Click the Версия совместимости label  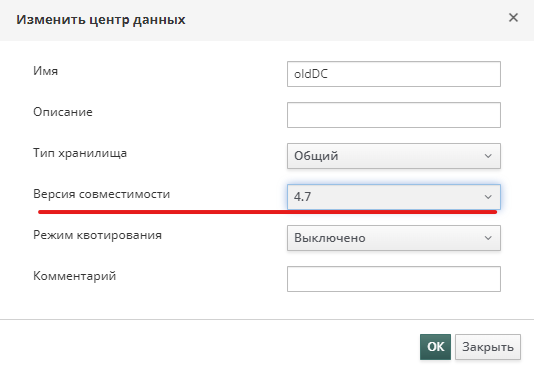click(101, 194)
